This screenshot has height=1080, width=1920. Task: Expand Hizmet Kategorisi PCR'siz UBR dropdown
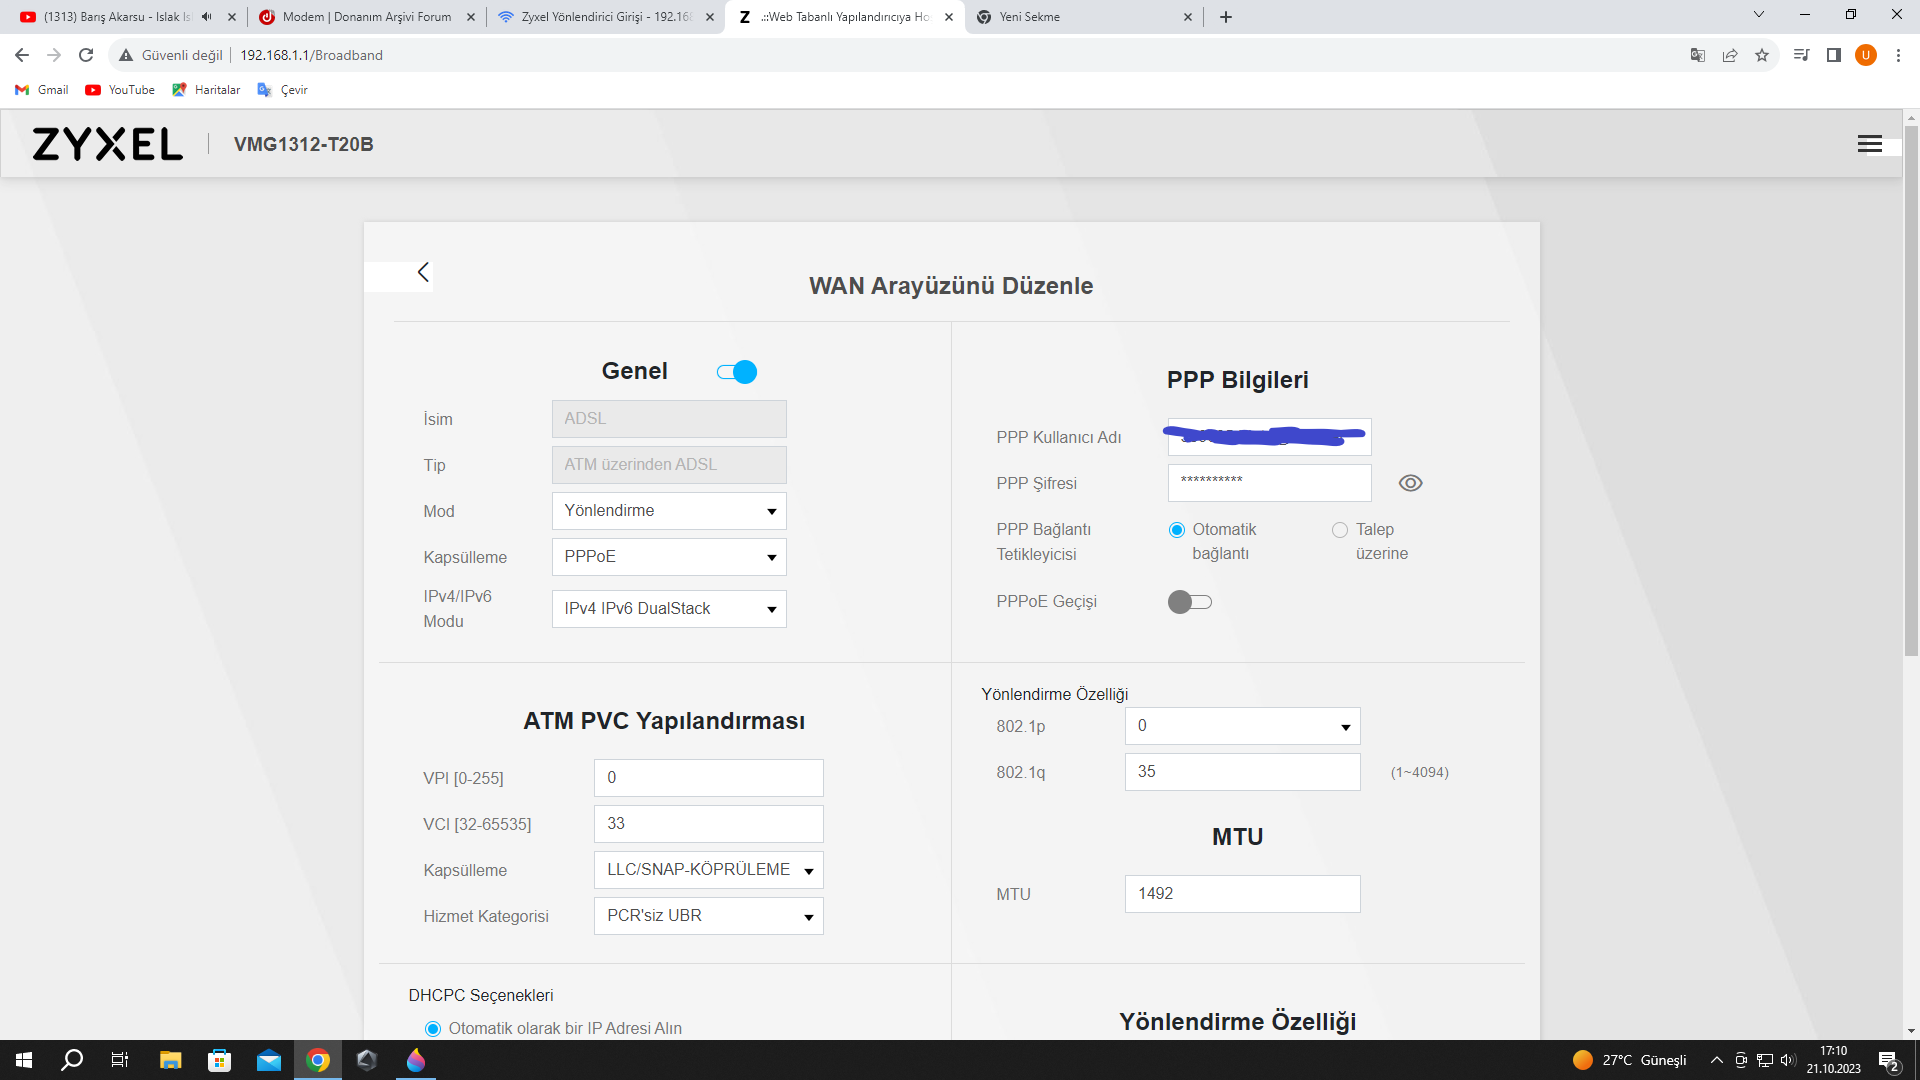[x=708, y=916]
